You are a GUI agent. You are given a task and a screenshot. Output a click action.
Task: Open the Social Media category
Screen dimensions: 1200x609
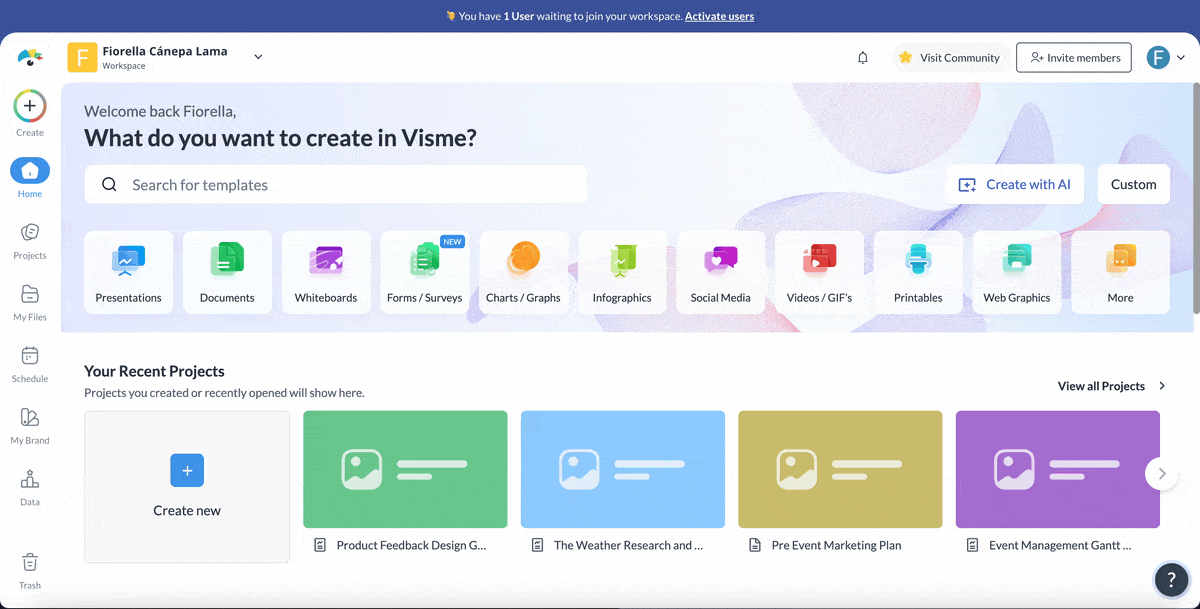coord(721,271)
